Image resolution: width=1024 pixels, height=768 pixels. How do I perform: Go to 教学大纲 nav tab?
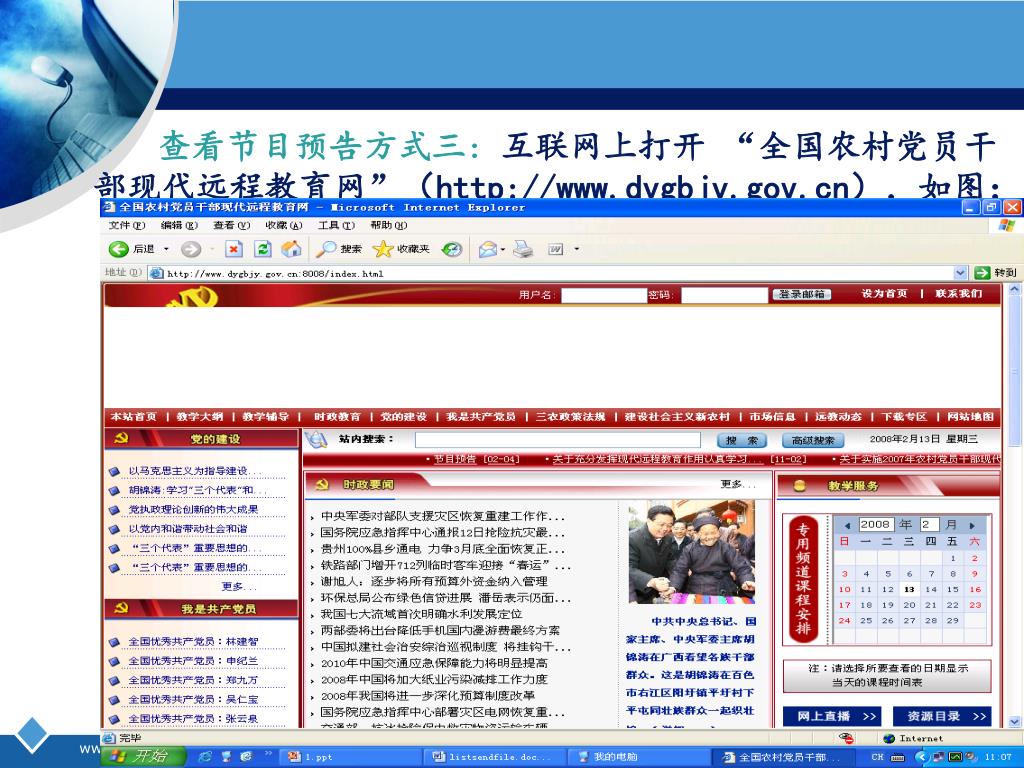point(200,417)
